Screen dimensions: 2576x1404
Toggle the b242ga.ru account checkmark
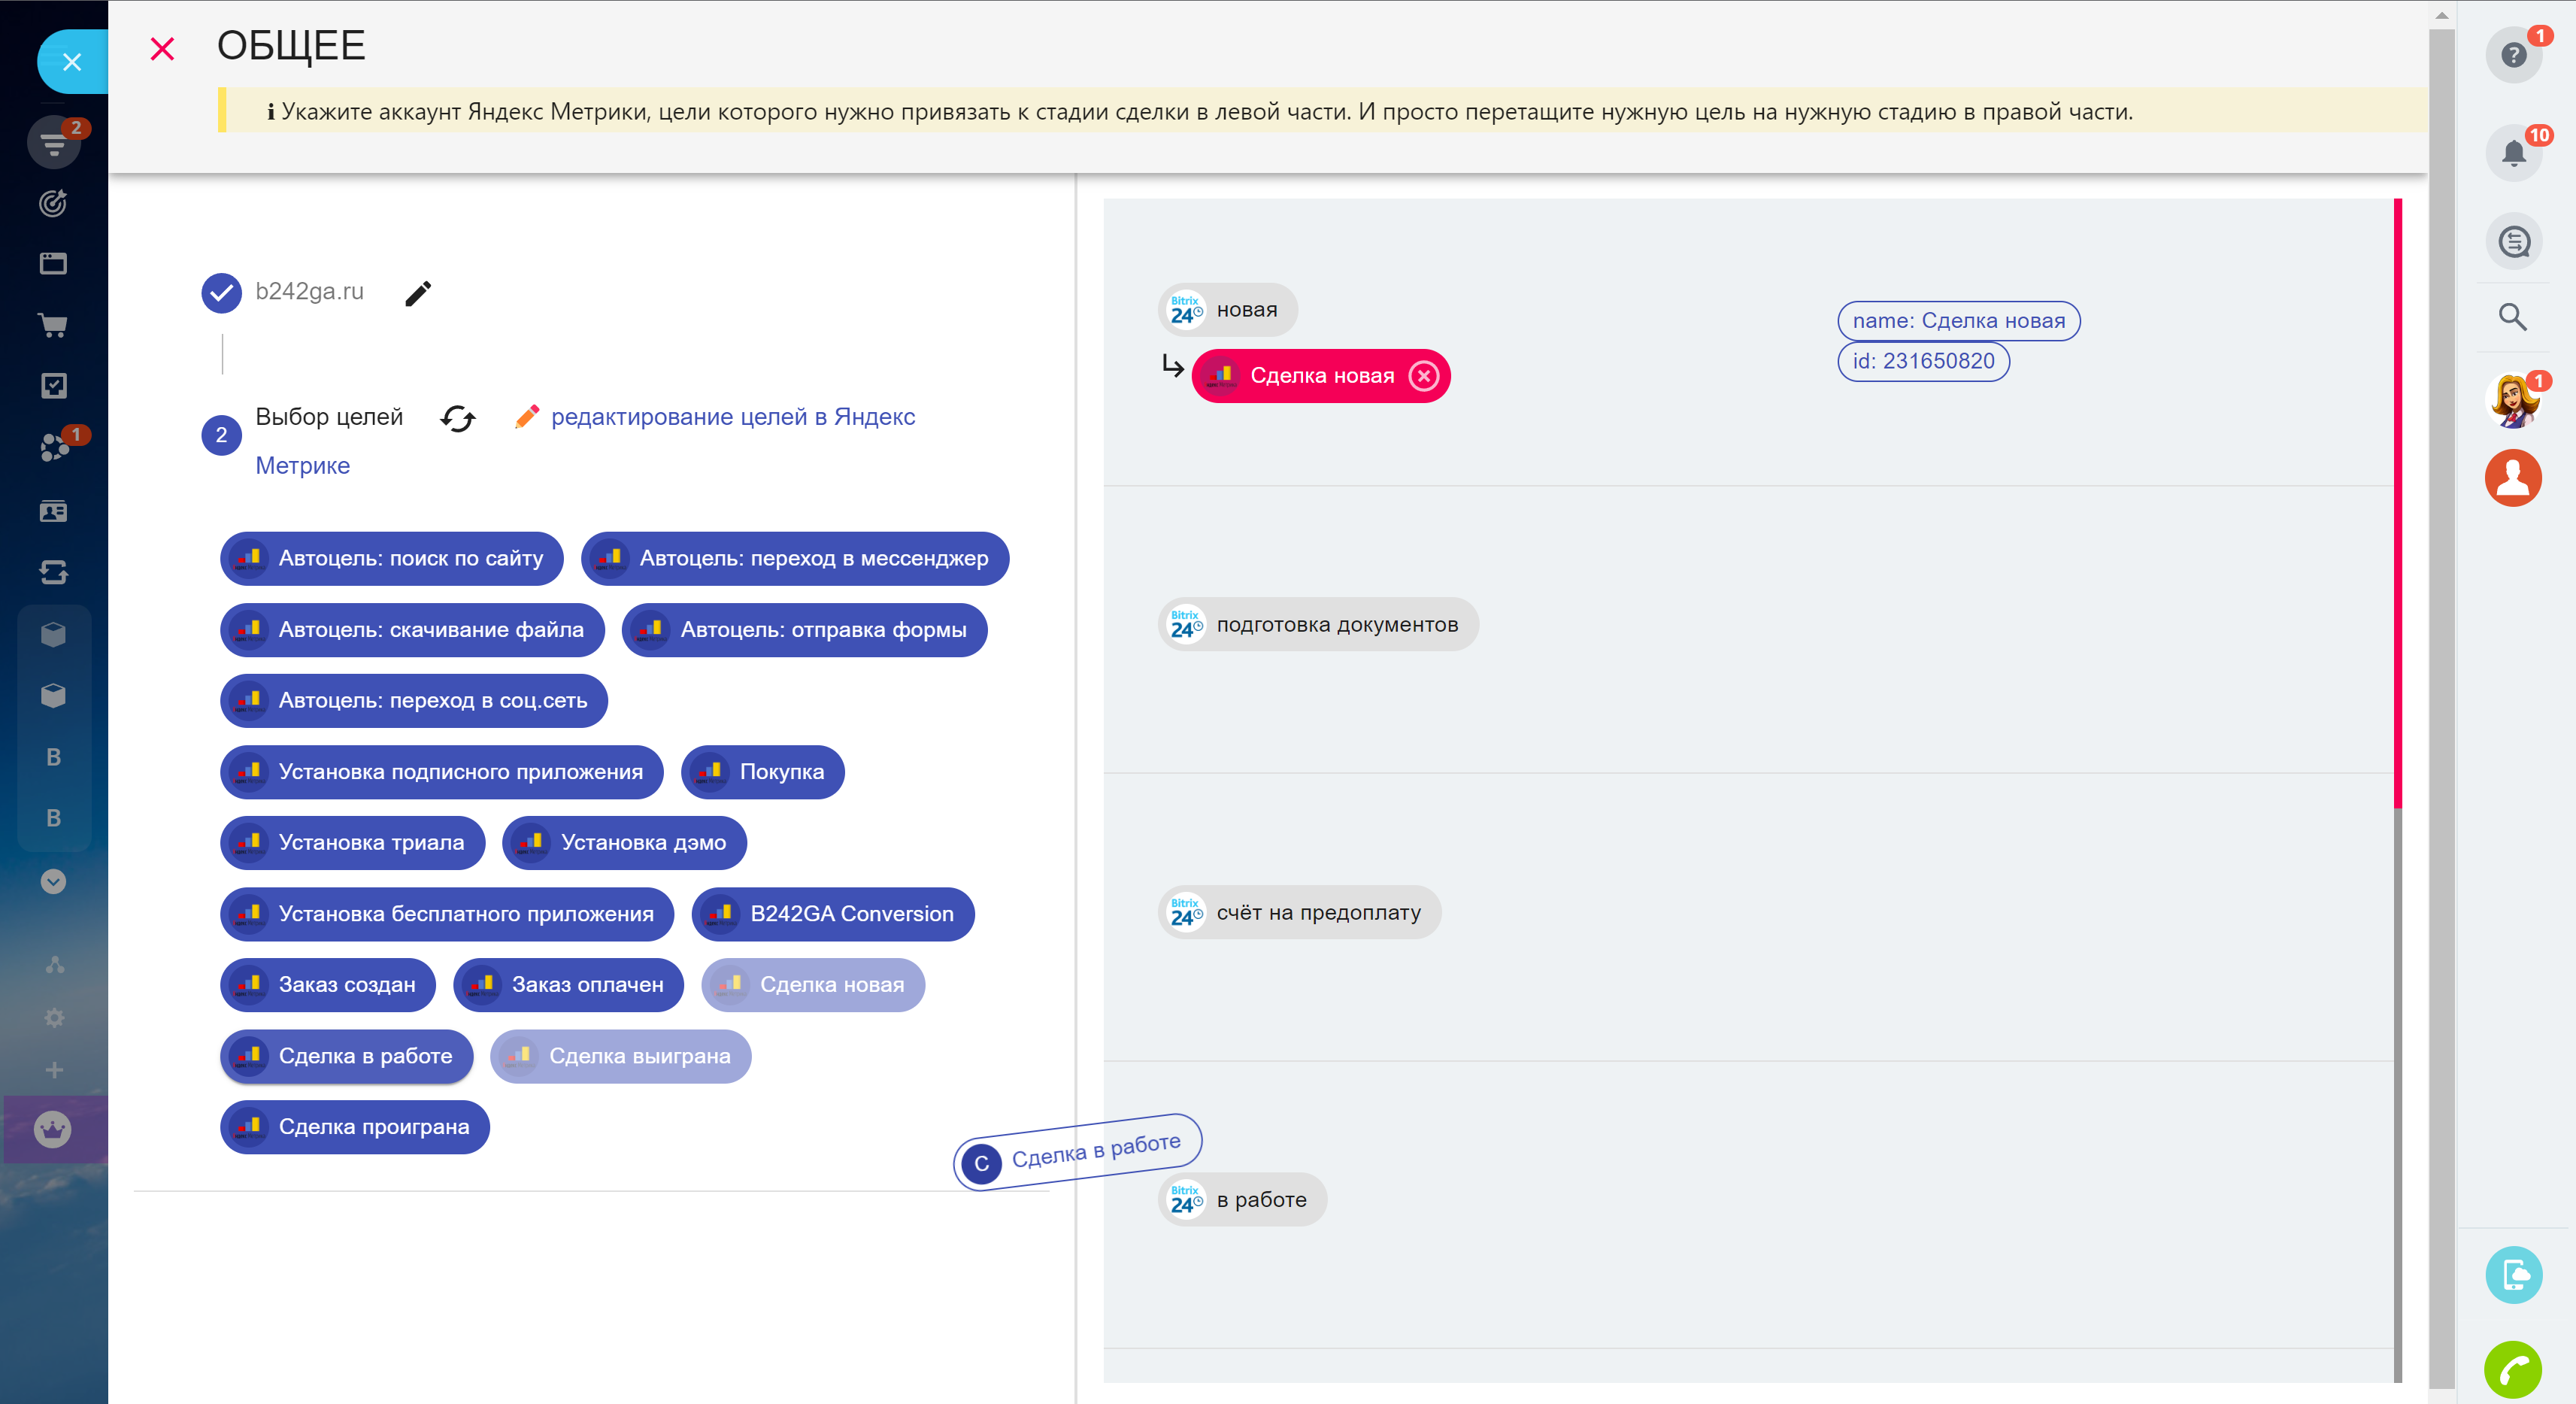221,293
